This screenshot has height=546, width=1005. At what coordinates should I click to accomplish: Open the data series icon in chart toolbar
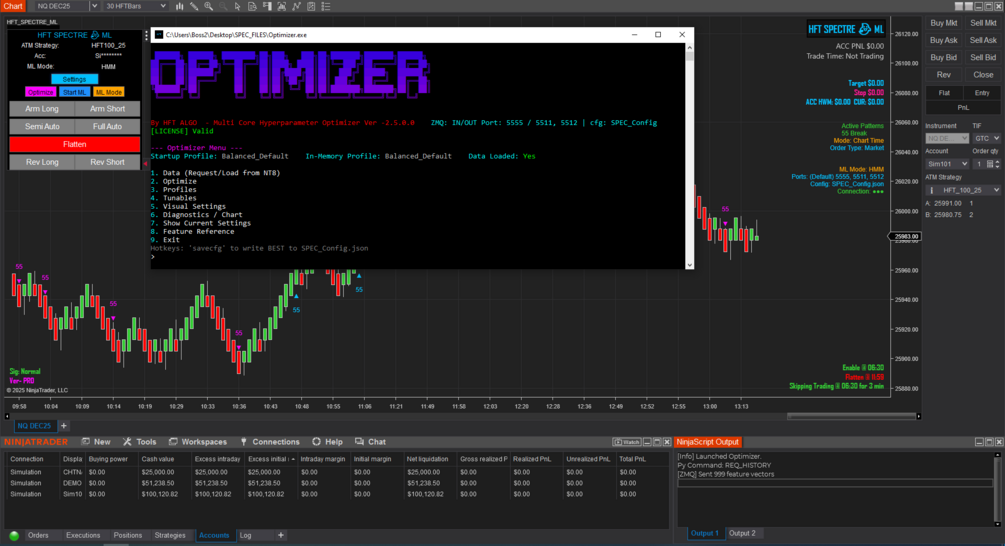(253, 6)
